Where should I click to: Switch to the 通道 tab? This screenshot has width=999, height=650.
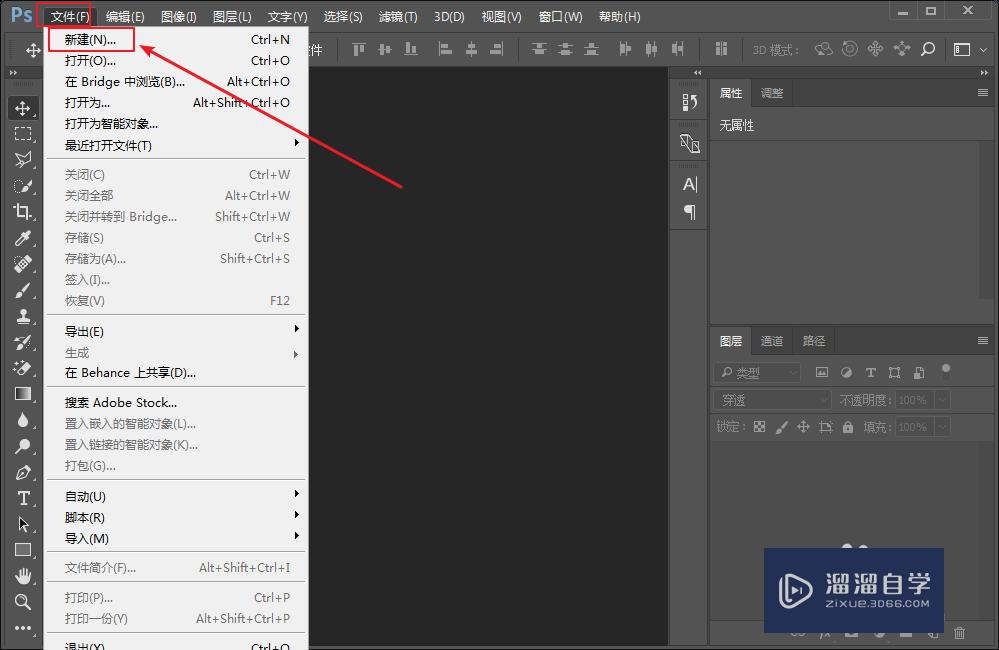pos(772,341)
